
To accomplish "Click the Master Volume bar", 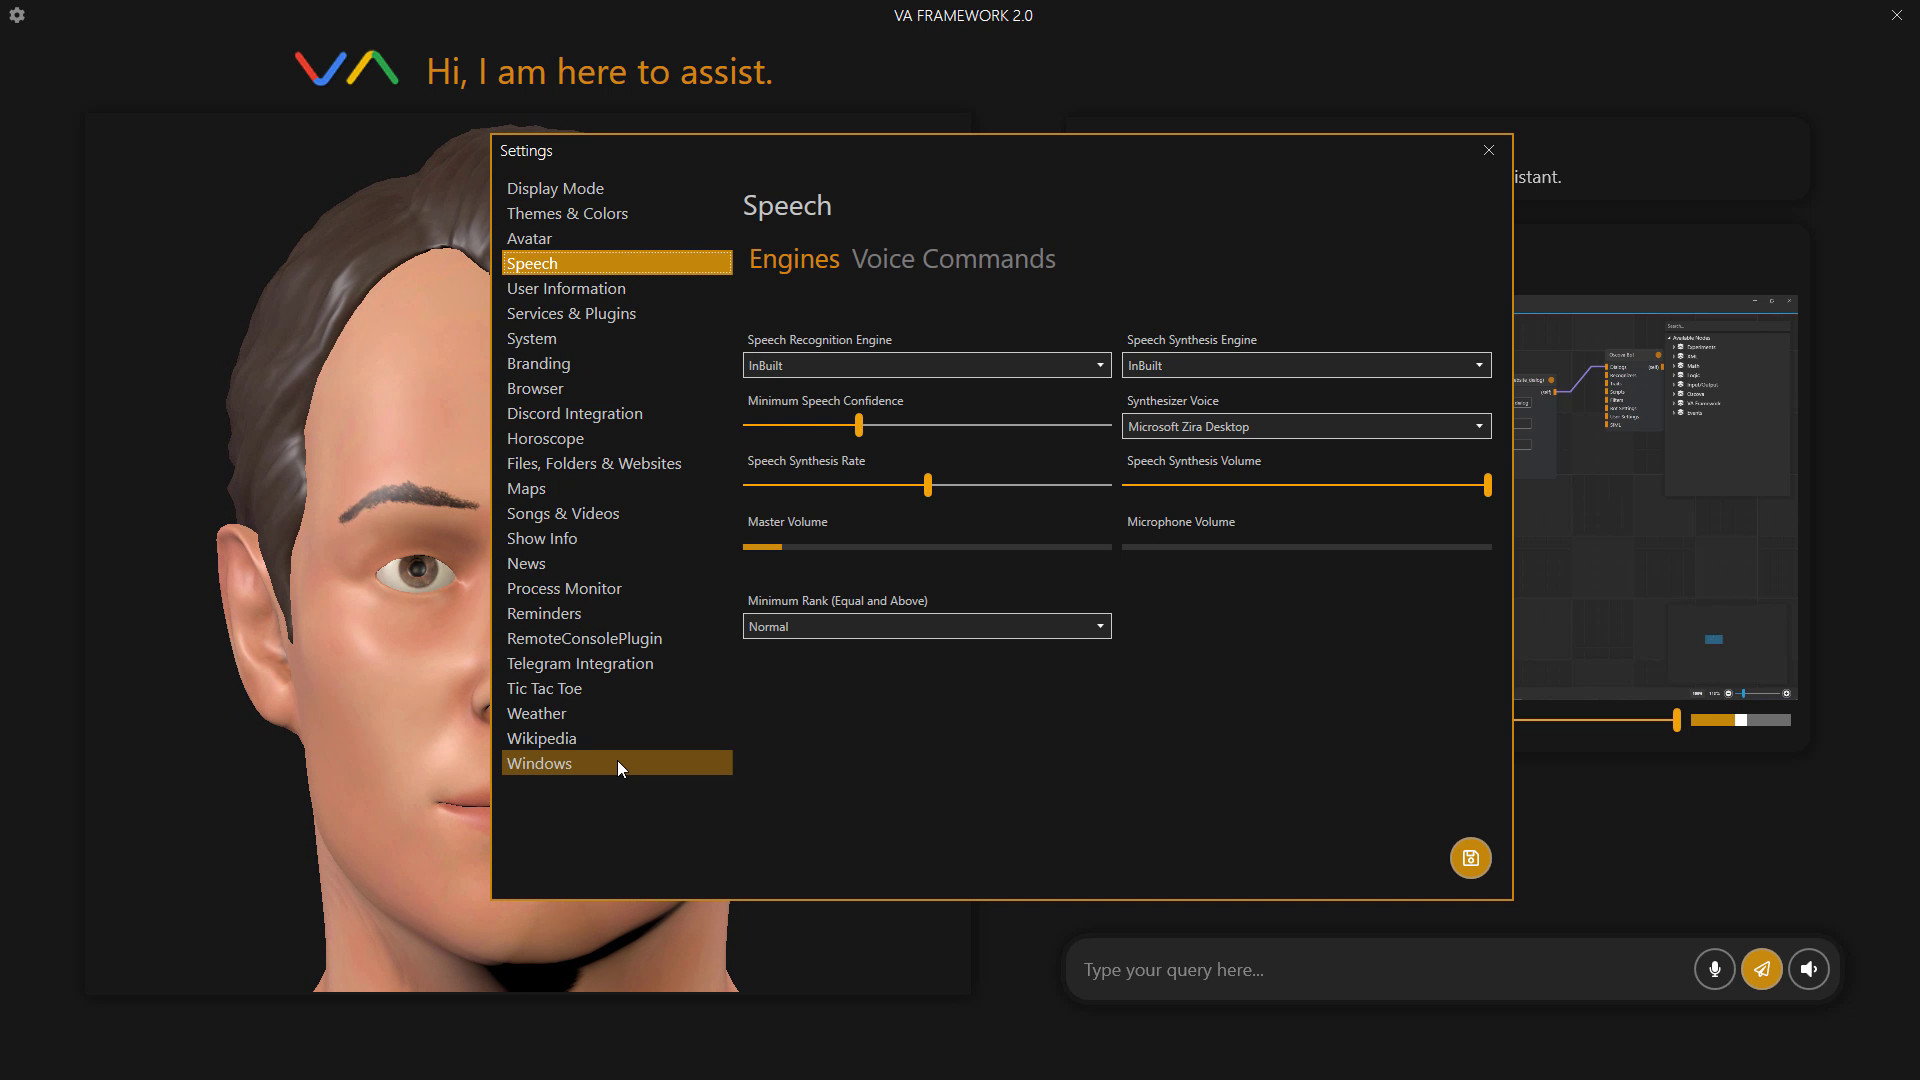I will (926, 547).
